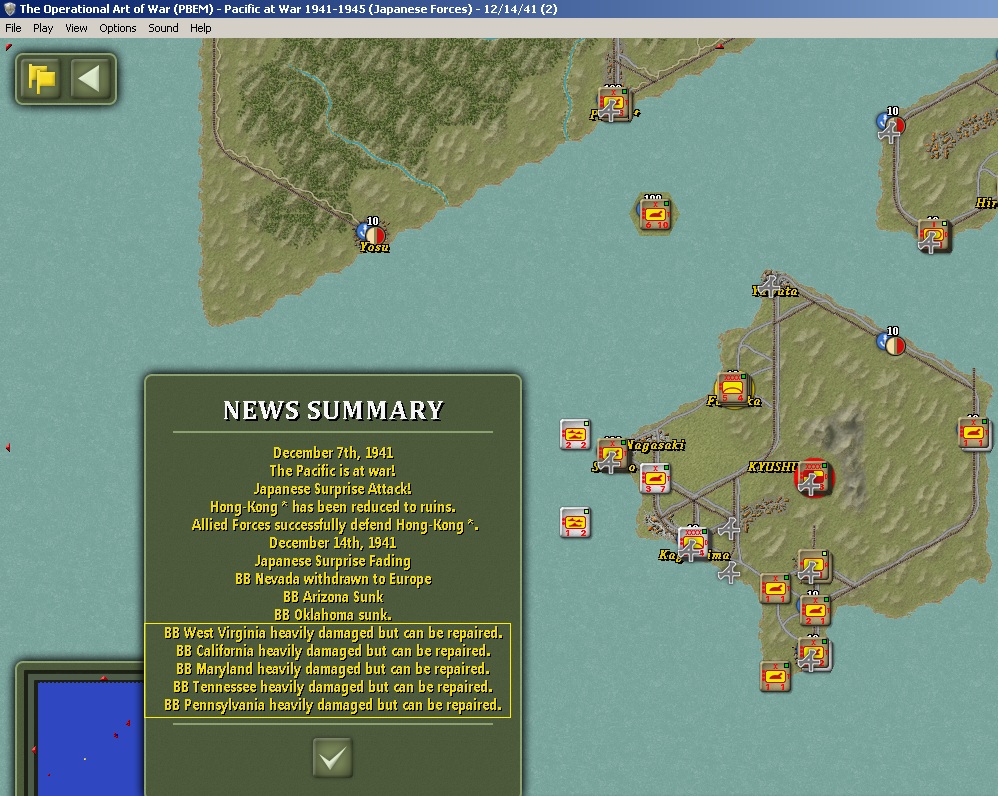This screenshot has height=796, width=998.
Task: Select the upper southern Kyushu unit marked 1 1
Action: [x=775, y=589]
